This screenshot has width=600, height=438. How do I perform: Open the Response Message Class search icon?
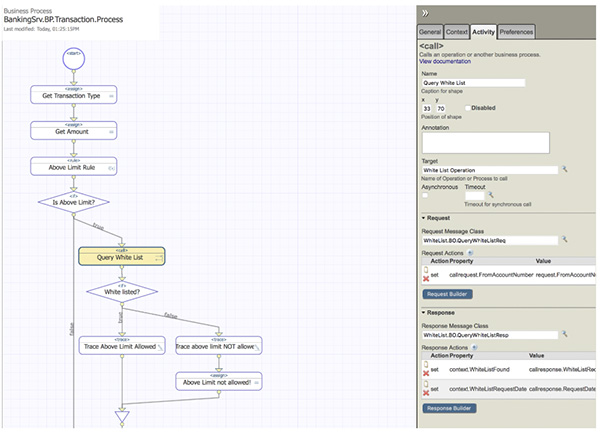[x=564, y=333]
